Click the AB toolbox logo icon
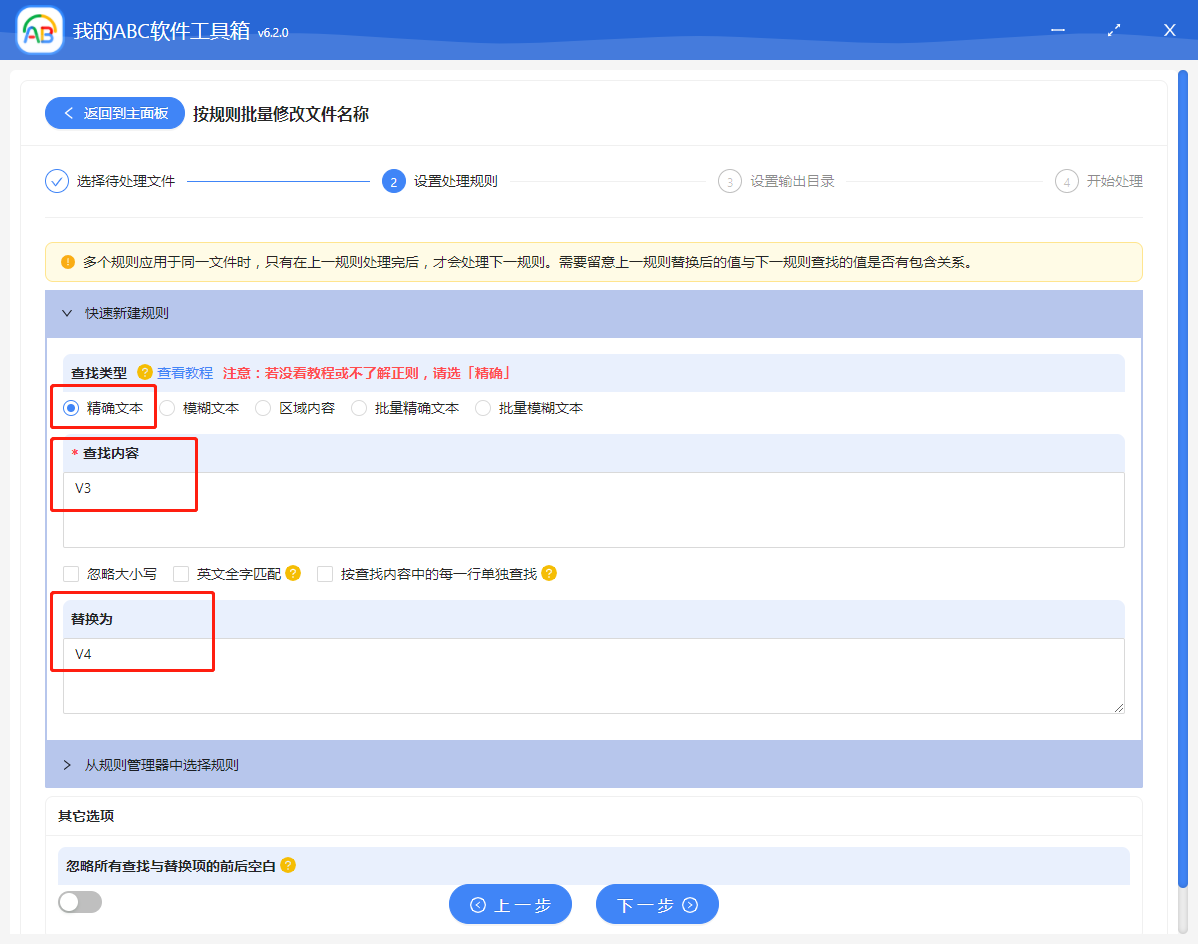Screen dimensions: 1198x944 coord(39,30)
